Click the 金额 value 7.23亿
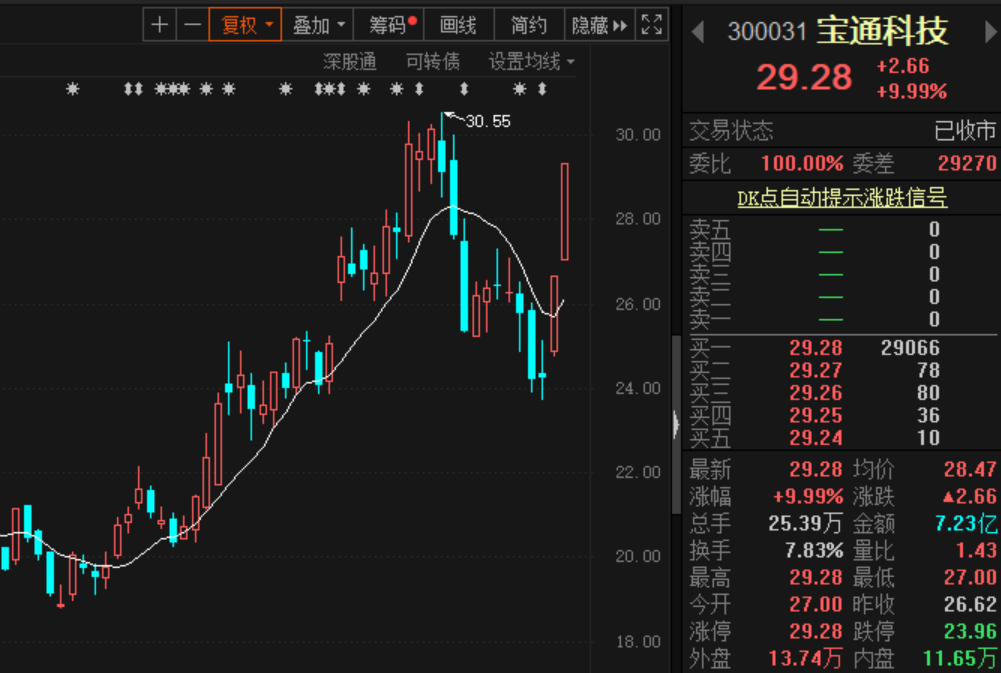Image resolution: width=1001 pixels, height=673 pixels. pyautogui.click(x=966, y=524)
